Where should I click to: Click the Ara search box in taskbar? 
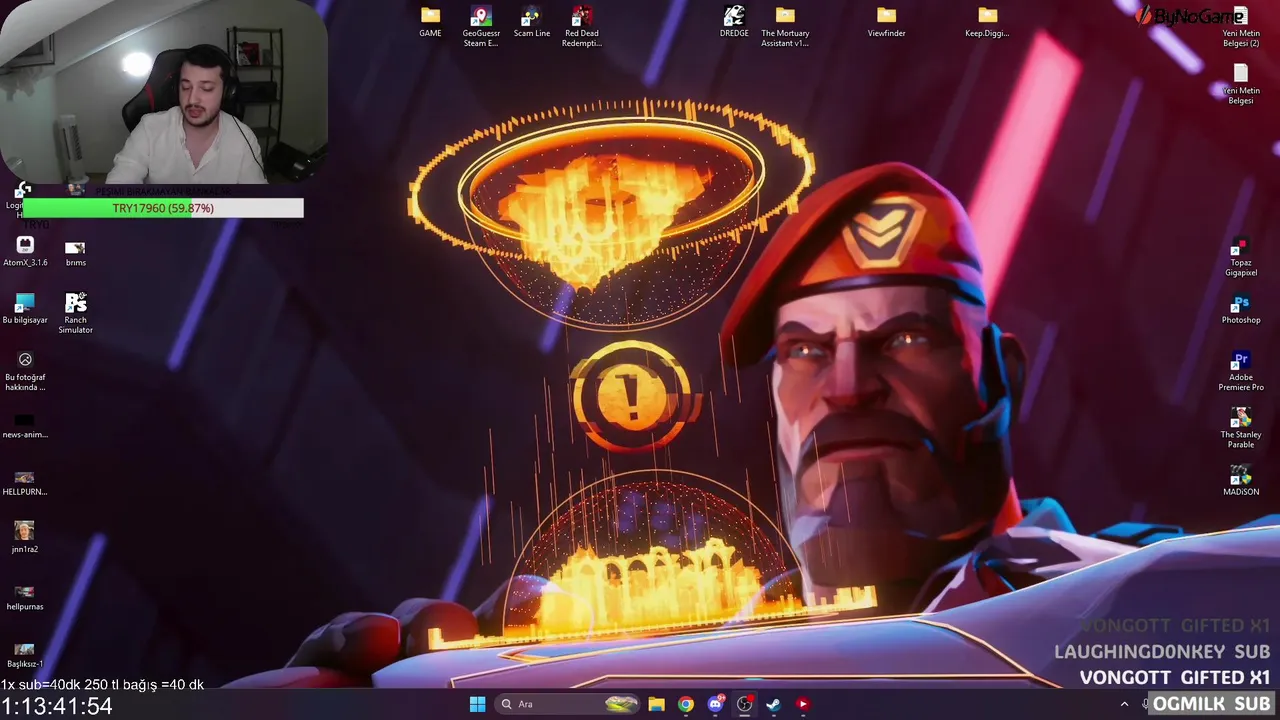[567, 704]
